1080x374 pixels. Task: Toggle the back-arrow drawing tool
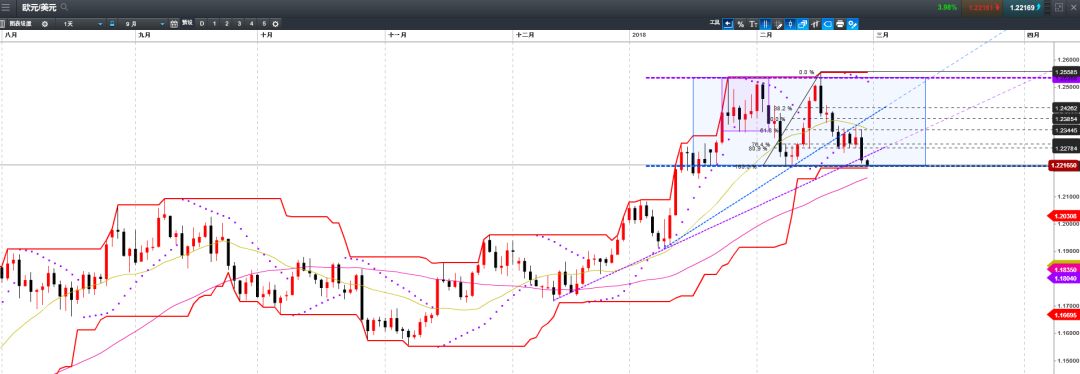[728, 24]
